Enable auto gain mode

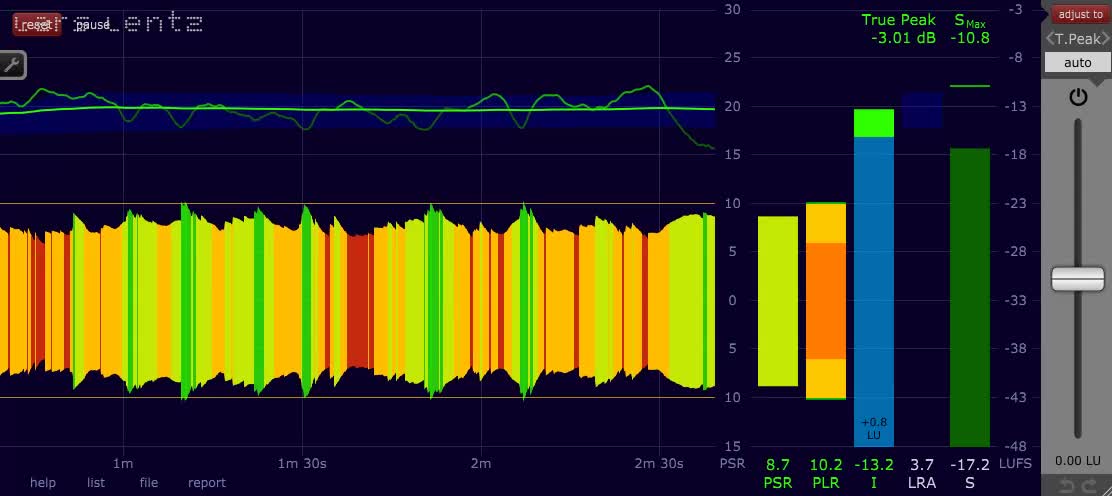click(1077, 62)
